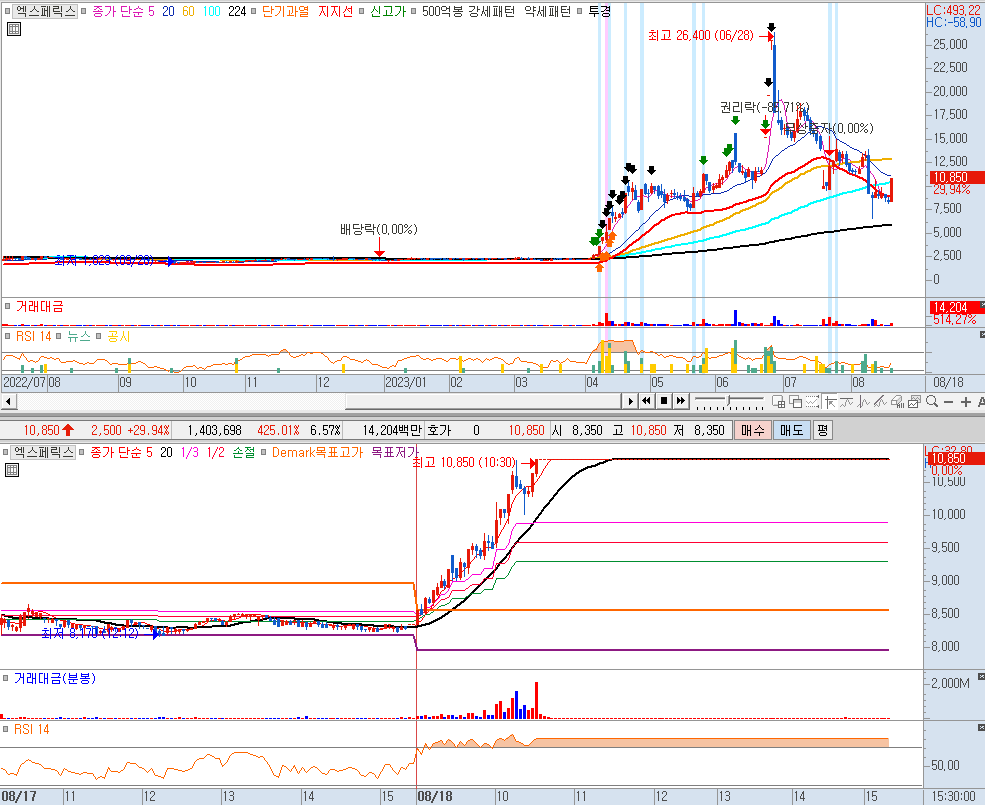Click the 엑스페릭스 name button on minute chart
Viewport: 985px width, 805px height.
43,452
